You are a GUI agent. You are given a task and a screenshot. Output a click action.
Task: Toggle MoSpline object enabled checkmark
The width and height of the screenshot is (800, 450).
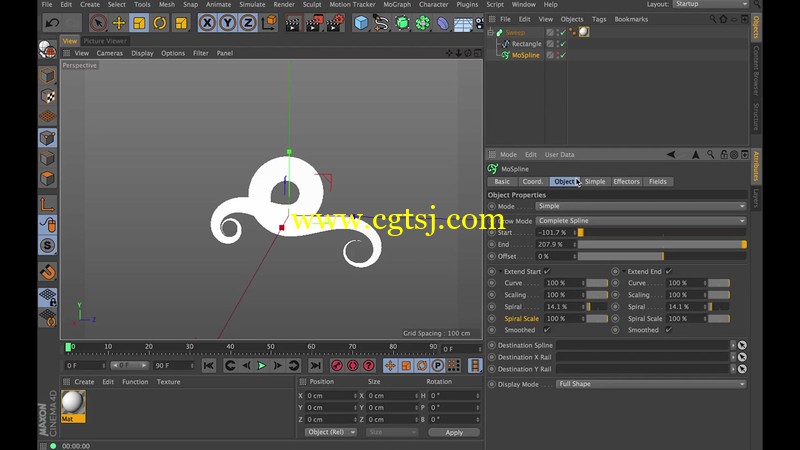pos(563,55)
